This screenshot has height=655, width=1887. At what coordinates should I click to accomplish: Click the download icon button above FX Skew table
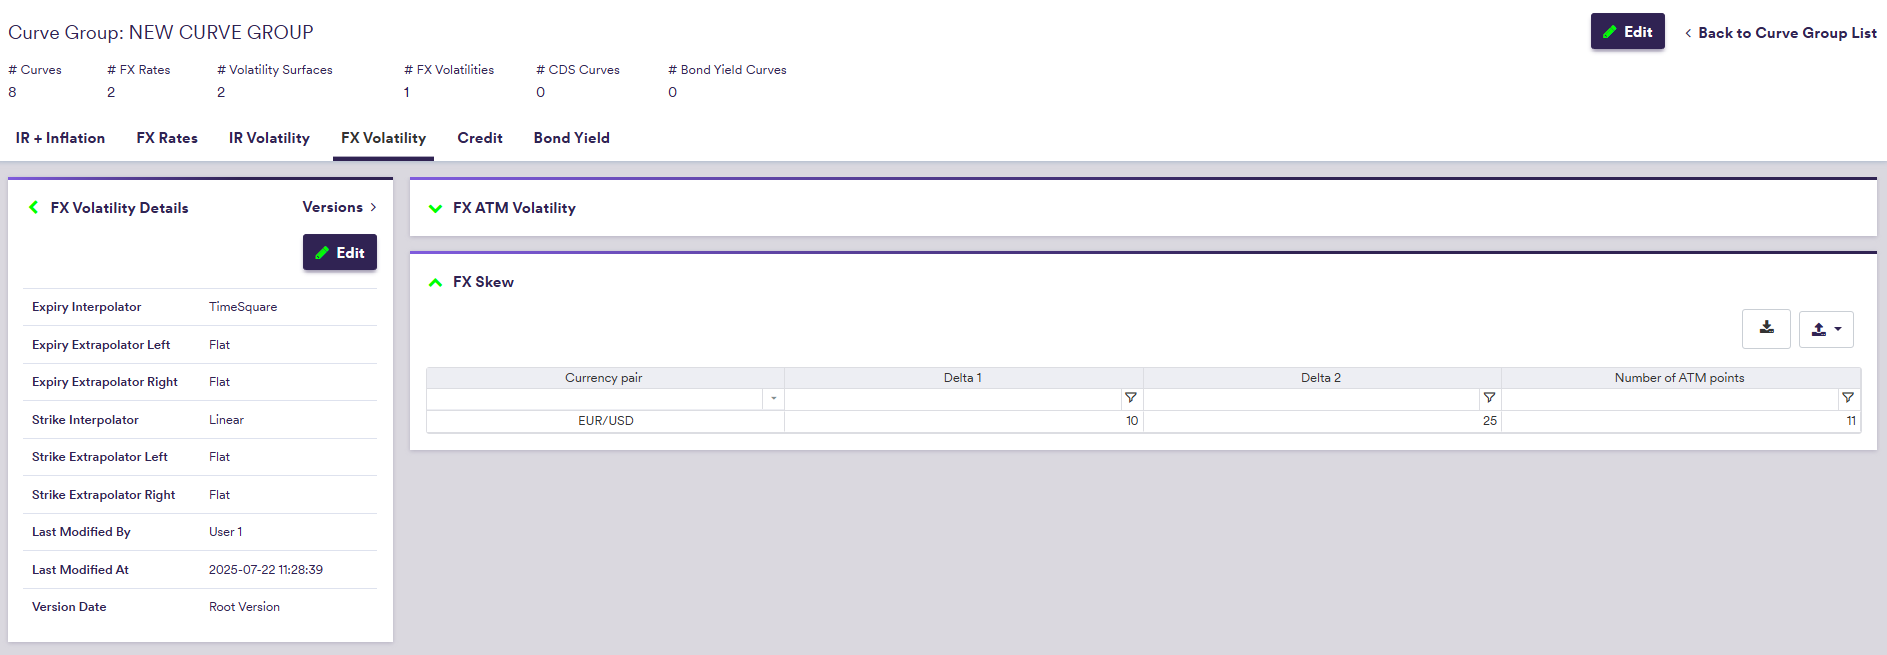click(1766, 329)
